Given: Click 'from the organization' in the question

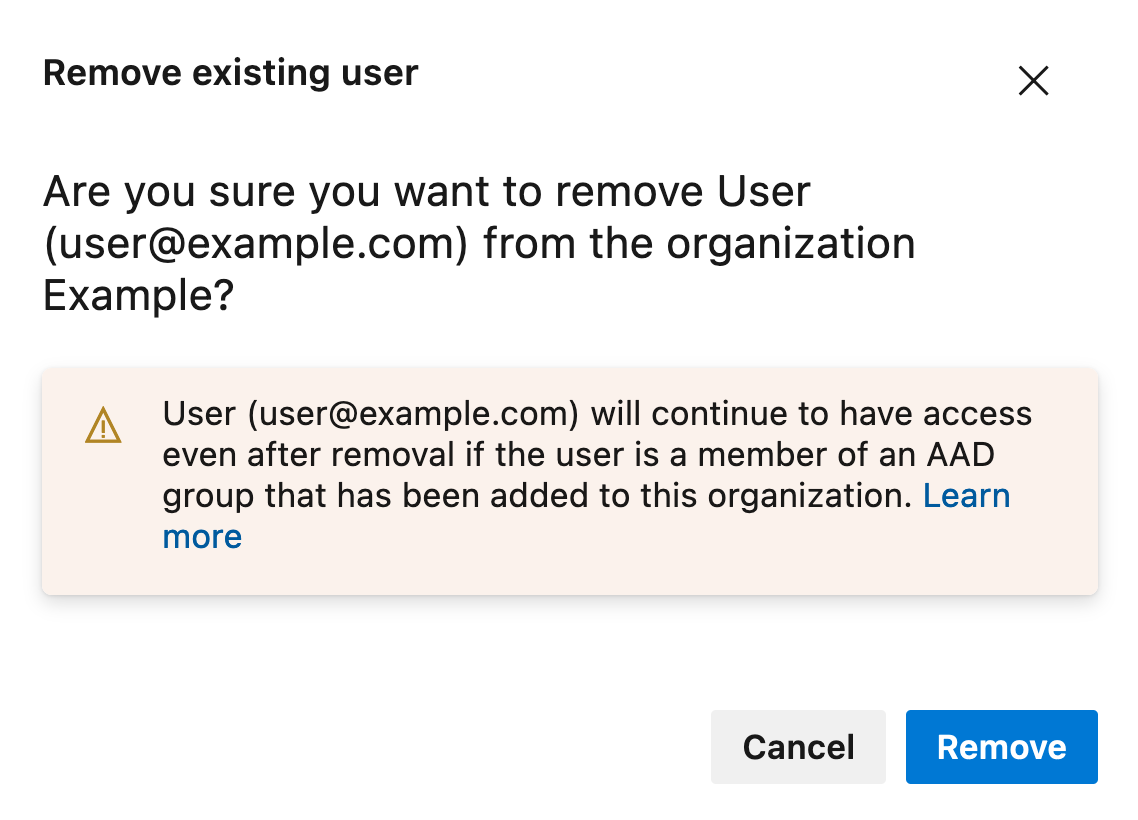Looking at the screenshot, I should 700,244.
